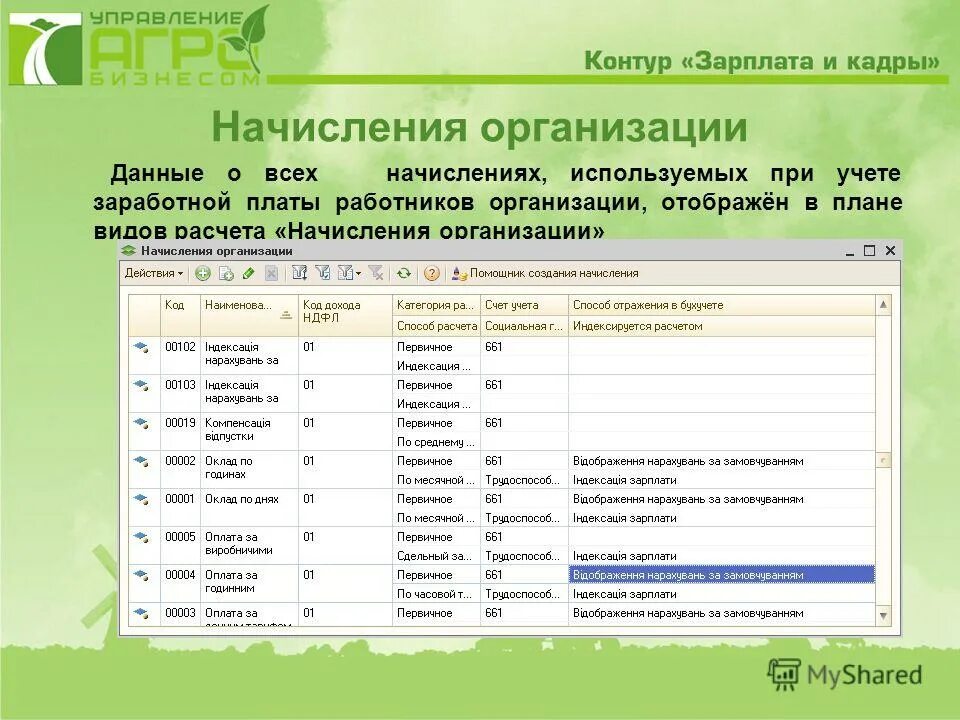Image resolution: width=960 pixels, height=720 pixels.
Task: Edit the current accrual with the pencil icon
Action: (248, 272)
